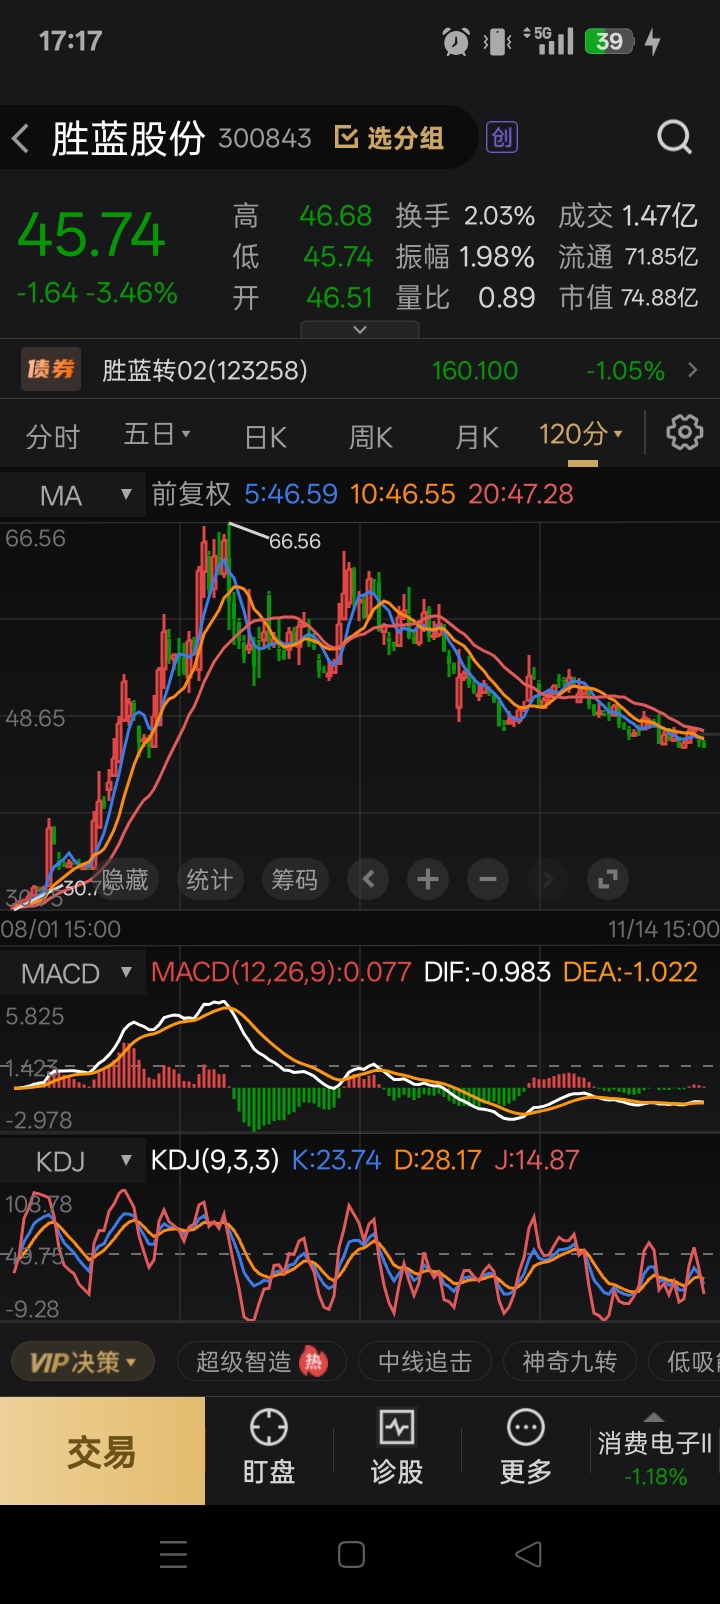Switch to 分时 chart tab
The width and height of the screenshot is (720, 1604).
tap(52, 436)
